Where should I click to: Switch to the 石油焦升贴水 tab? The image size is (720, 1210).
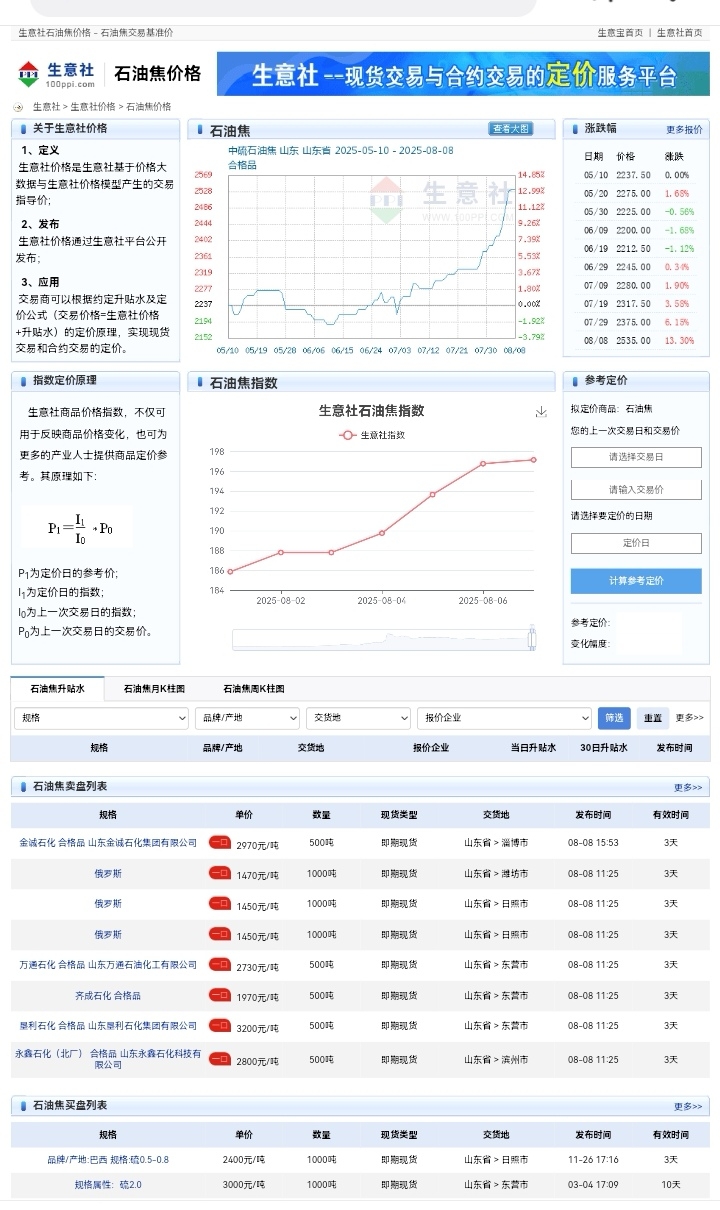[57, 689]
